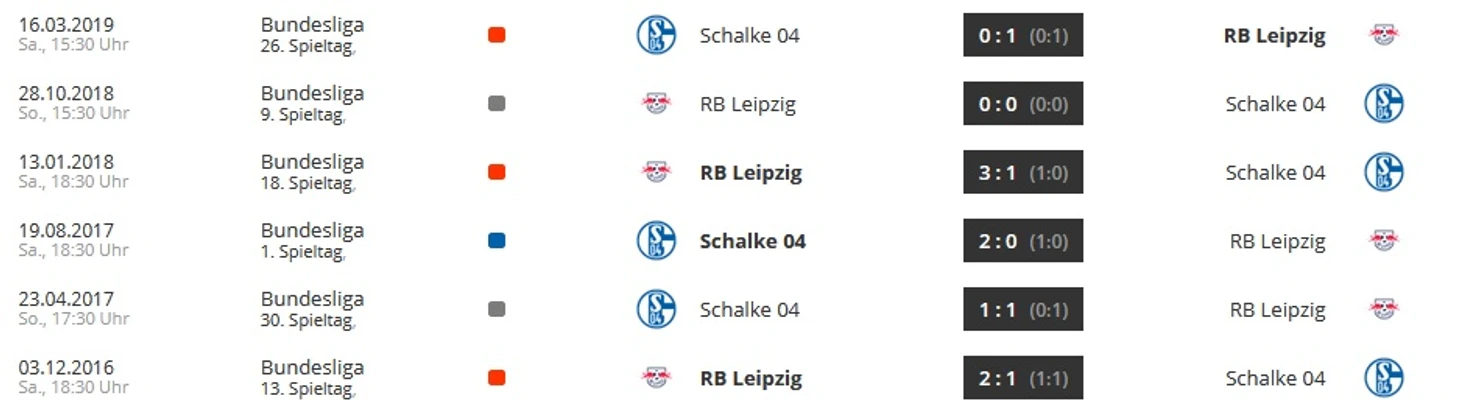
Task: Select bold Schalke 04 name in 19.08.2017 row
Action: click(x=753, y=241)
